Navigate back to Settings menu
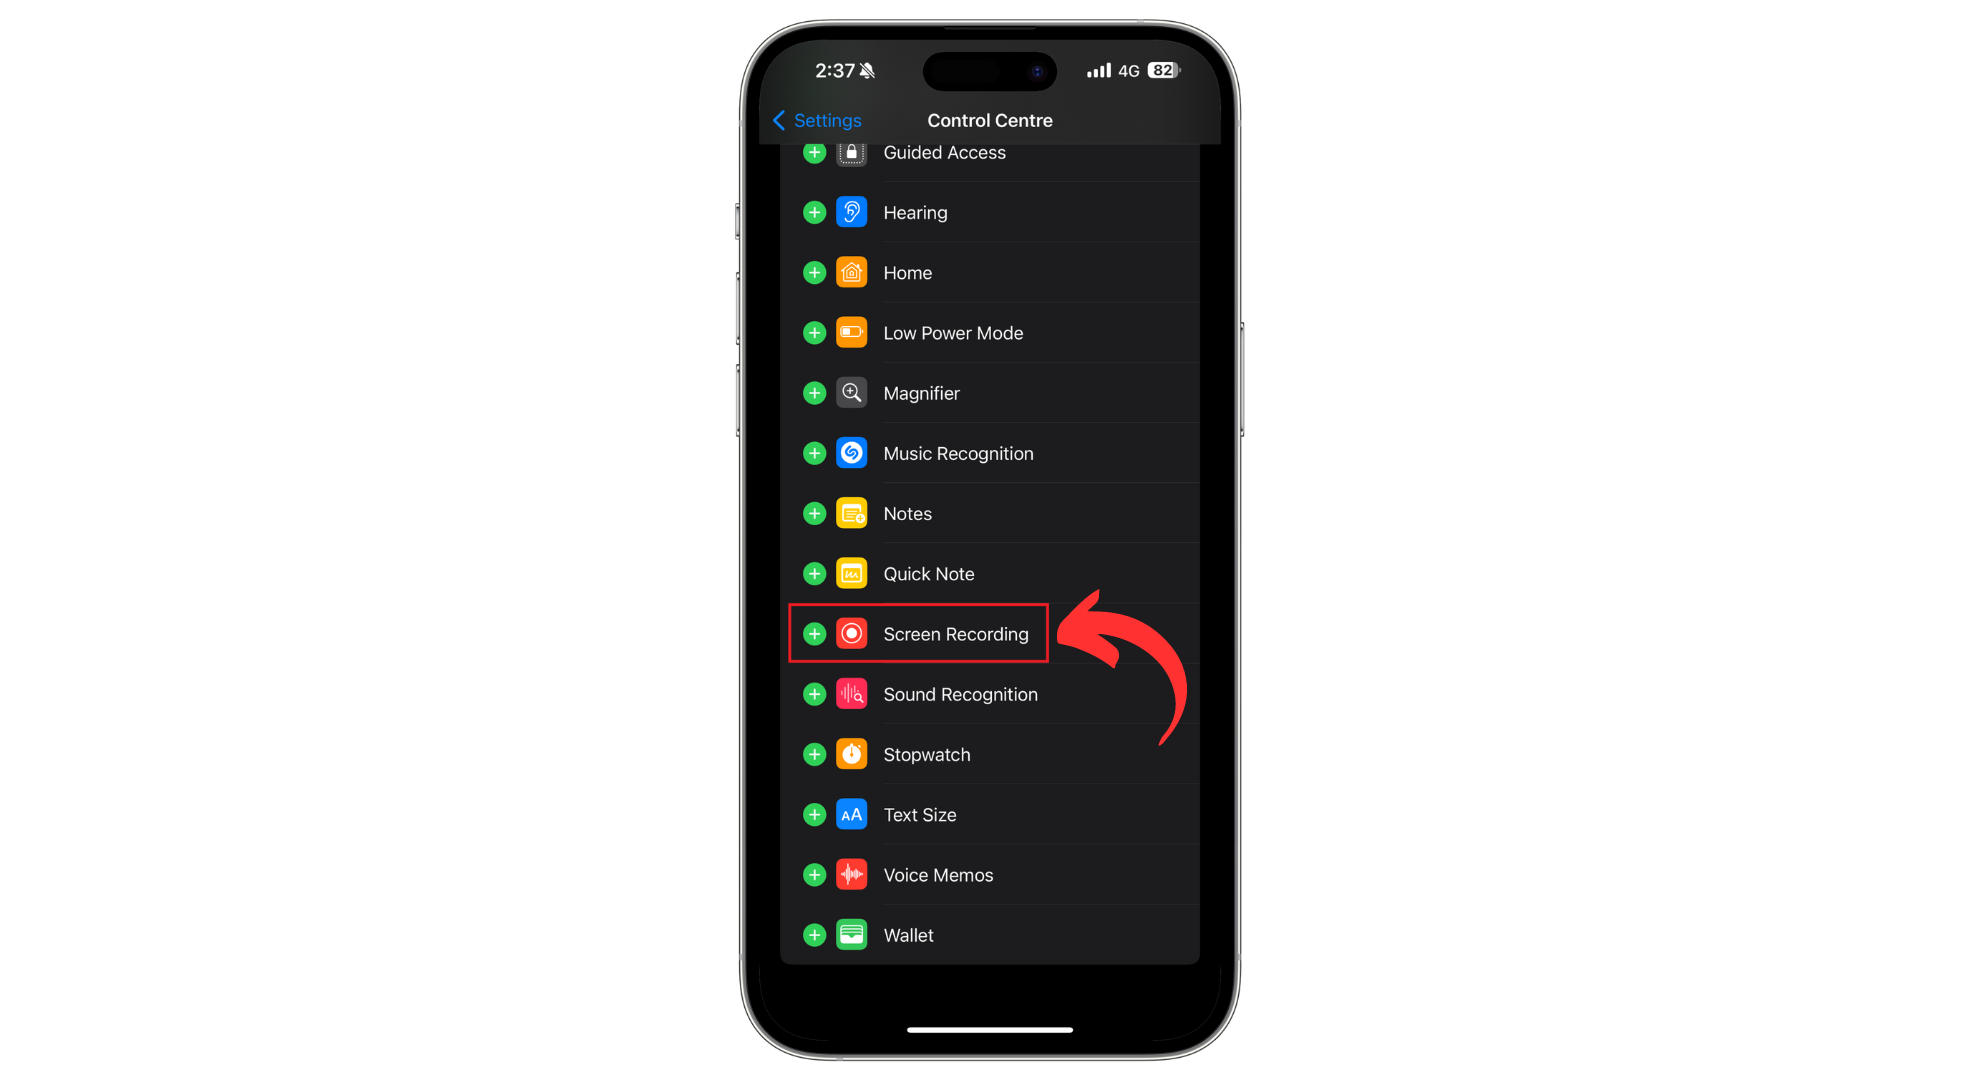The image size is (1980, 1080). (x=815, y=120)
